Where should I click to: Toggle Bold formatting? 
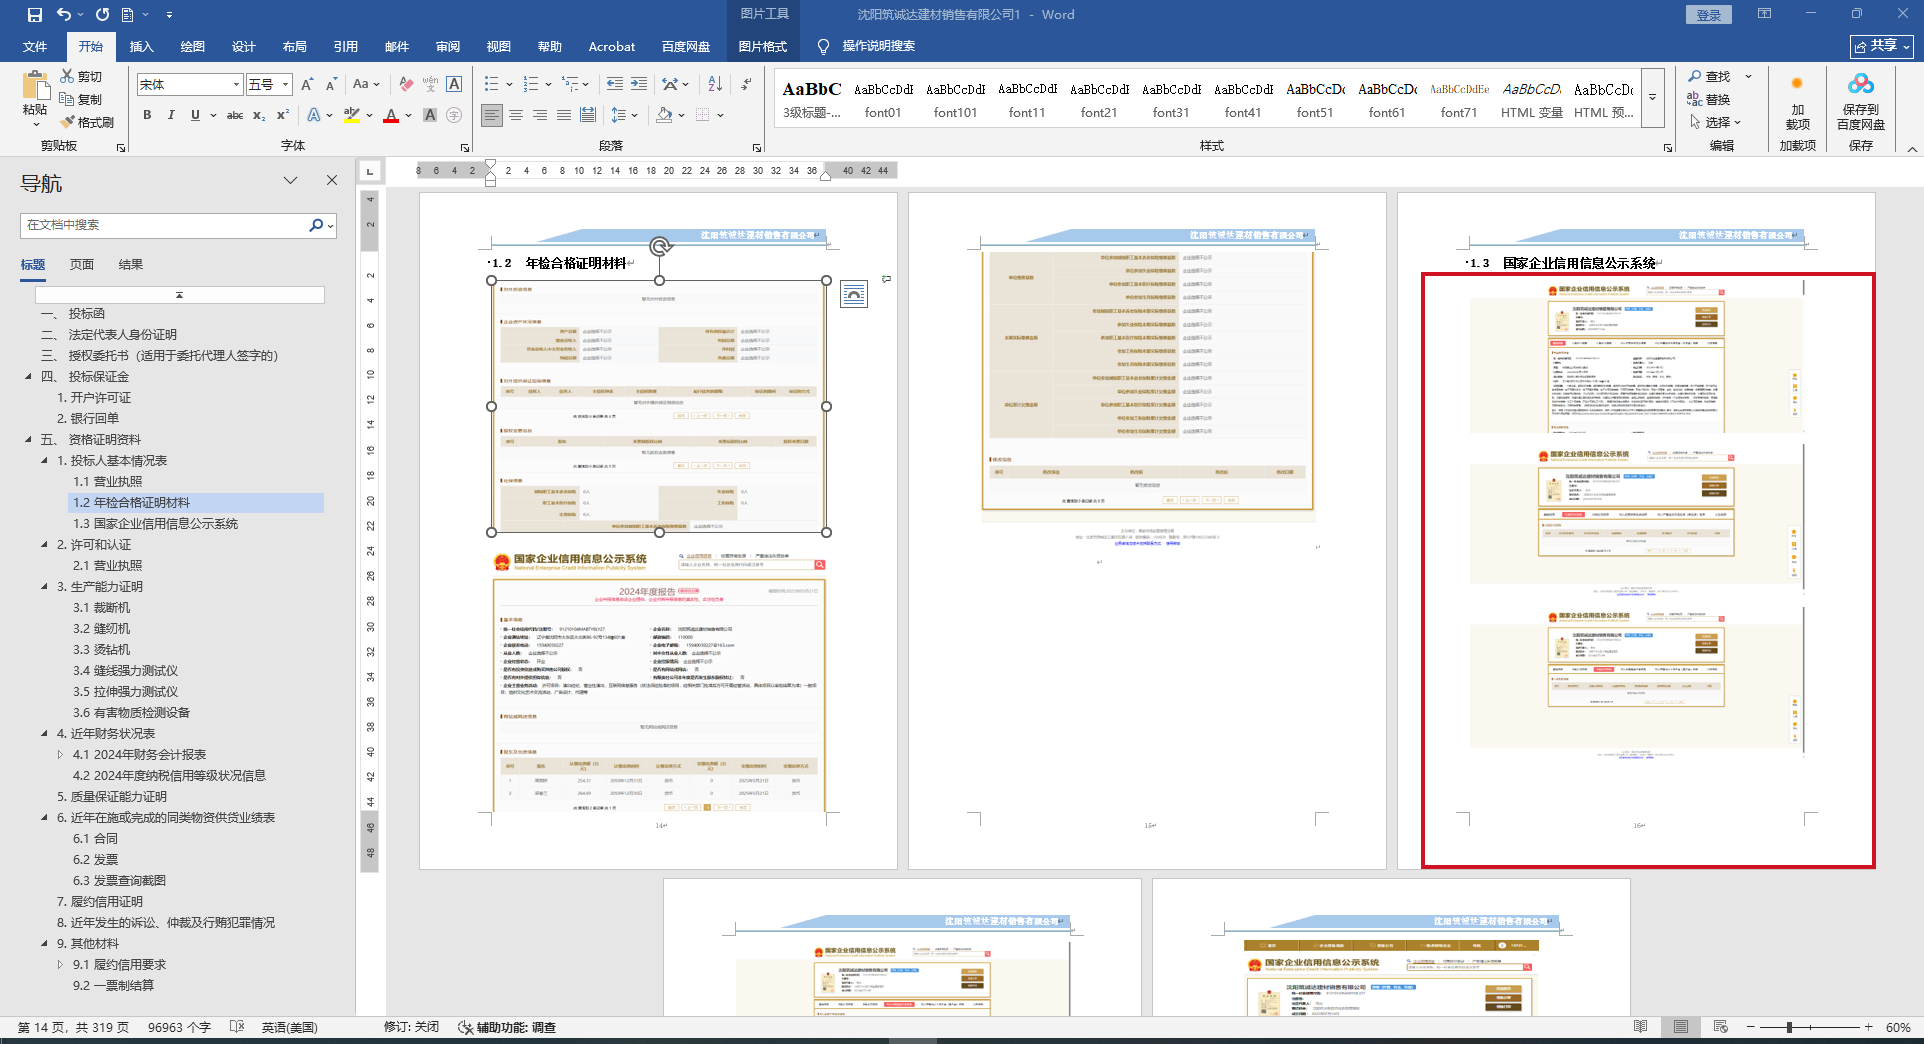tap(147, 115)
